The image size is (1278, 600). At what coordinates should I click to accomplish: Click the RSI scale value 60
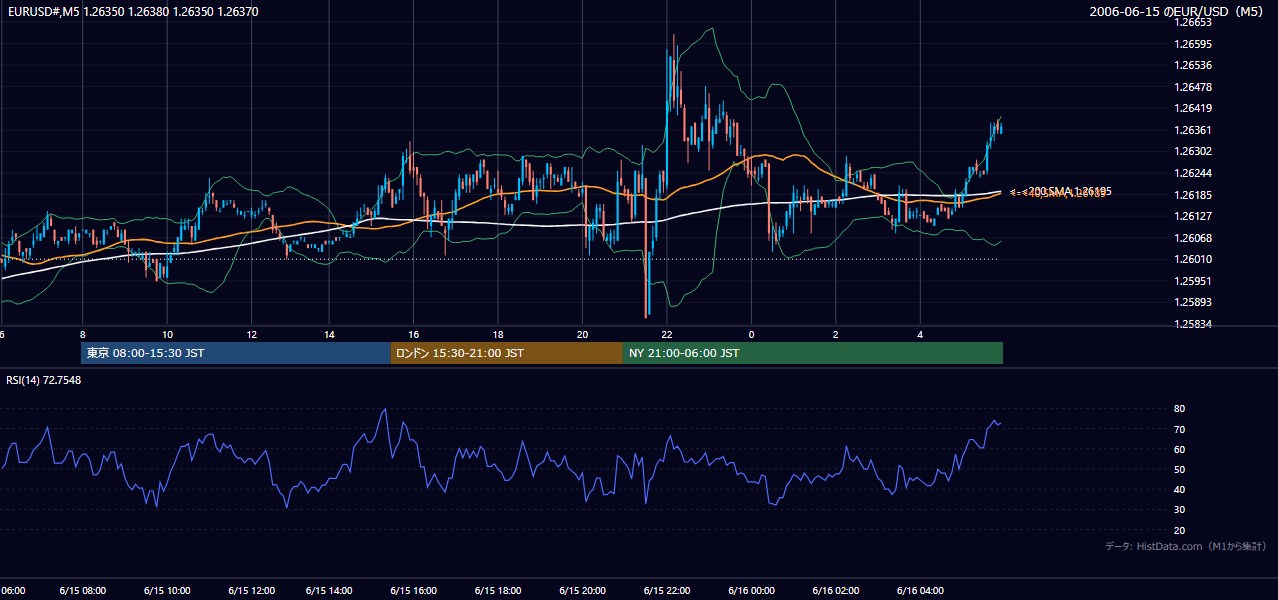1179,449
